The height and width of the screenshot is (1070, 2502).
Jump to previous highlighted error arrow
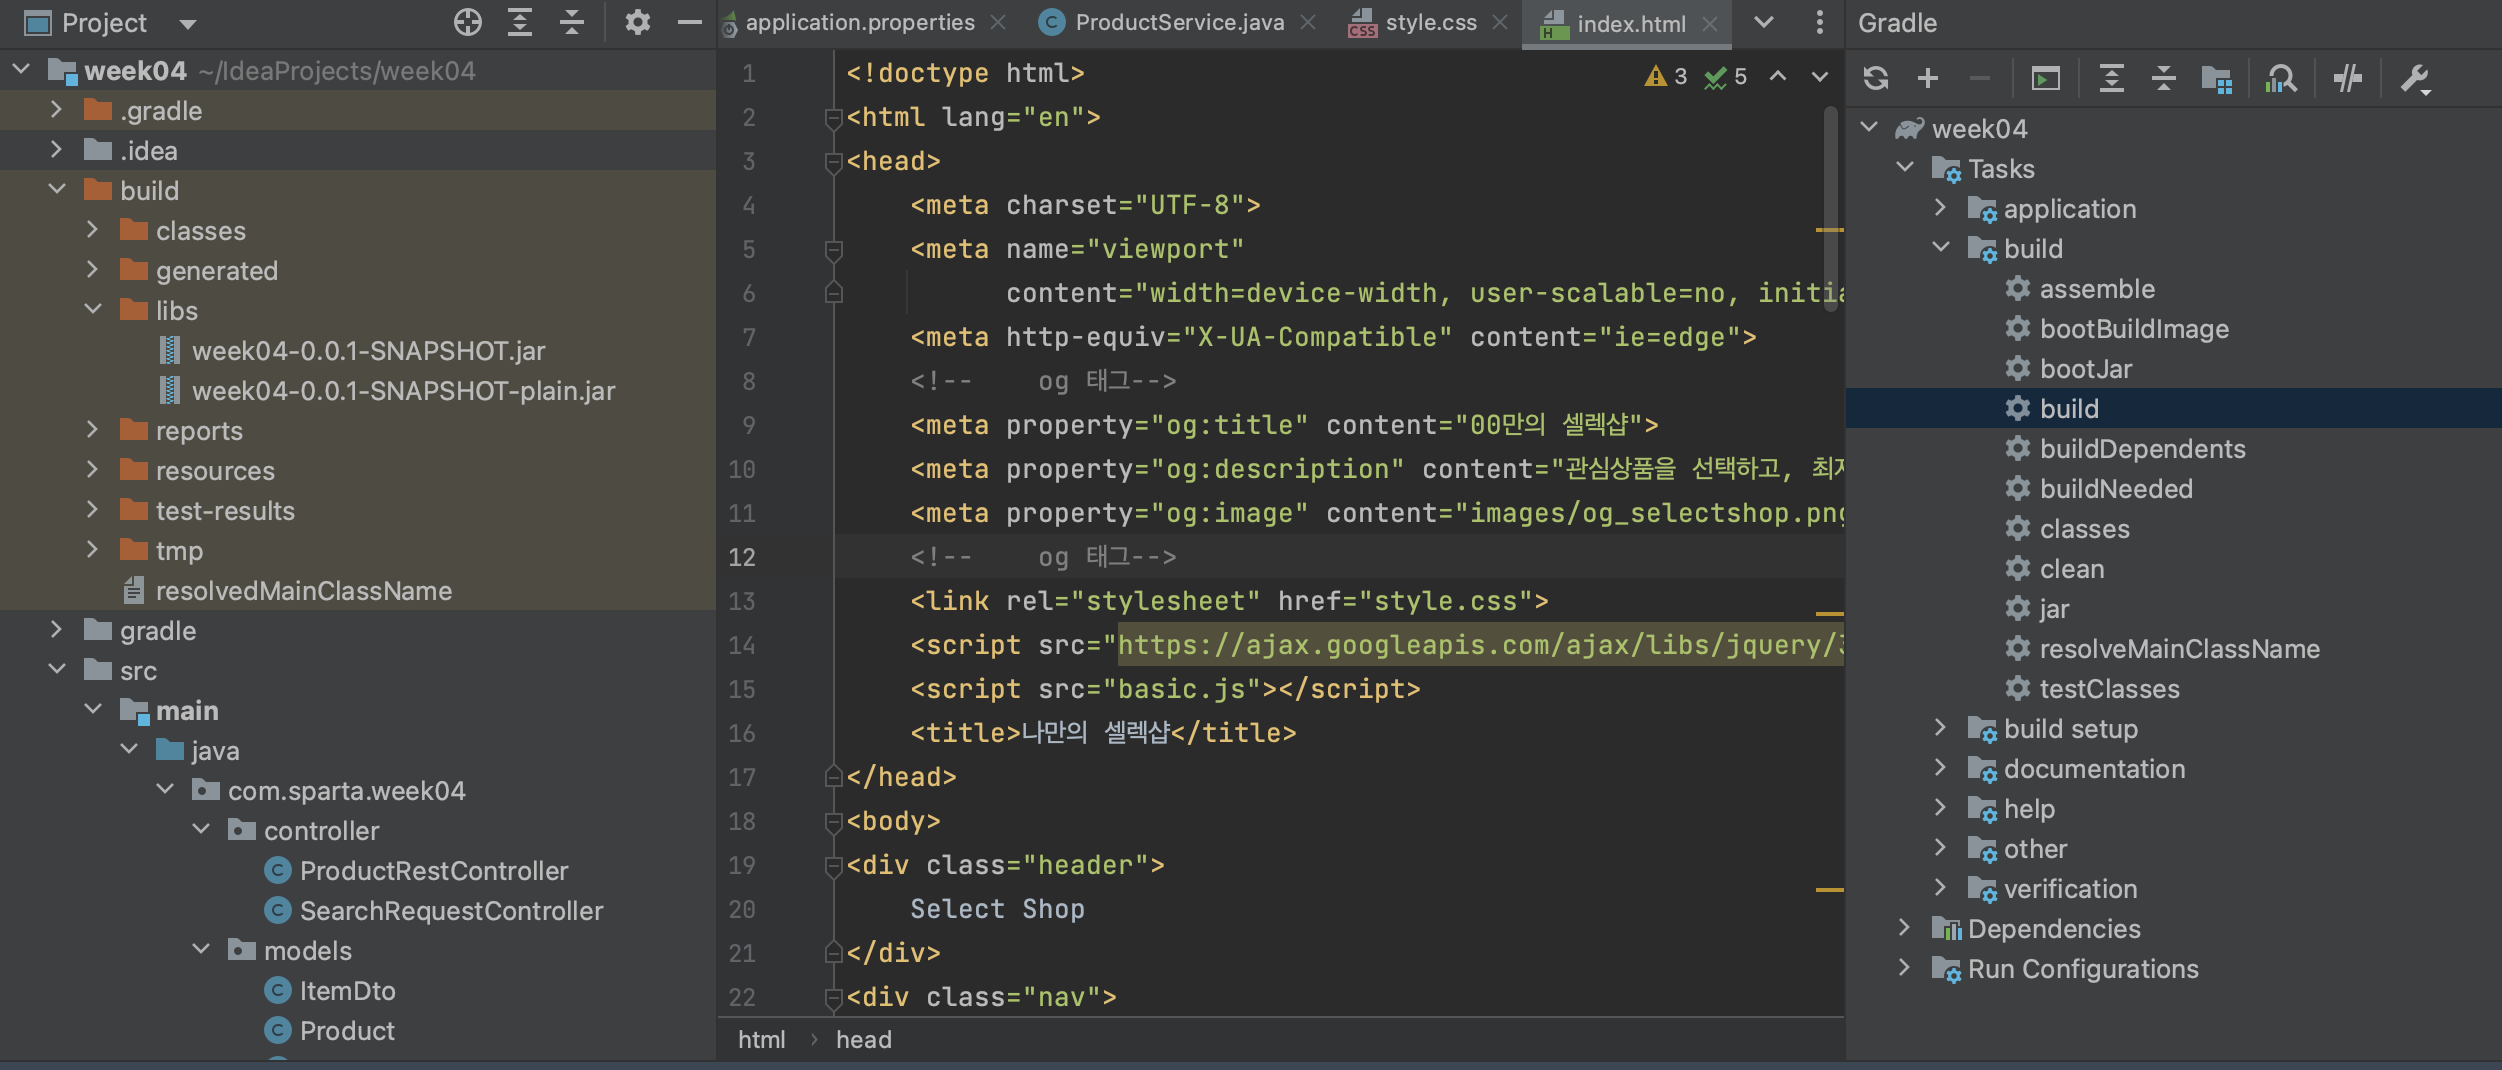click(x=1778, y=76)
